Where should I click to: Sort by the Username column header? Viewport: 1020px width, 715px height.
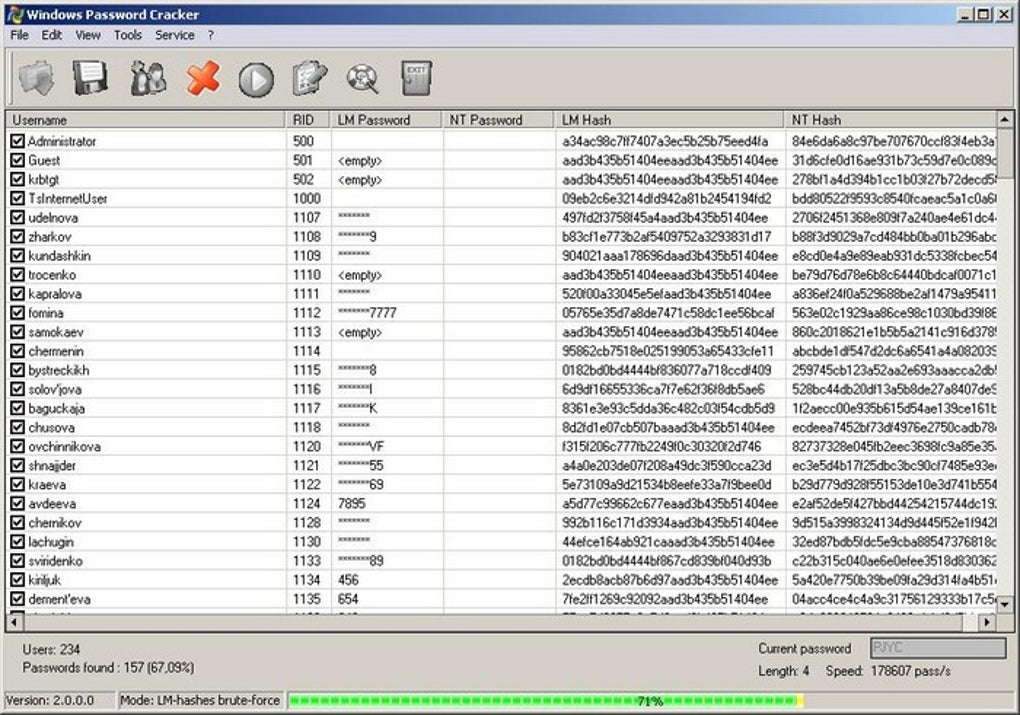(x=146, y=120)
